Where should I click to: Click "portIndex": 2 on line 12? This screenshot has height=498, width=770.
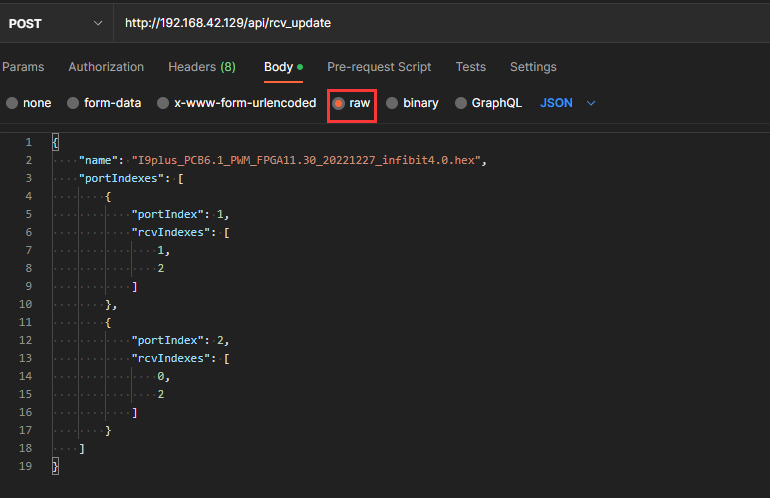178,340
